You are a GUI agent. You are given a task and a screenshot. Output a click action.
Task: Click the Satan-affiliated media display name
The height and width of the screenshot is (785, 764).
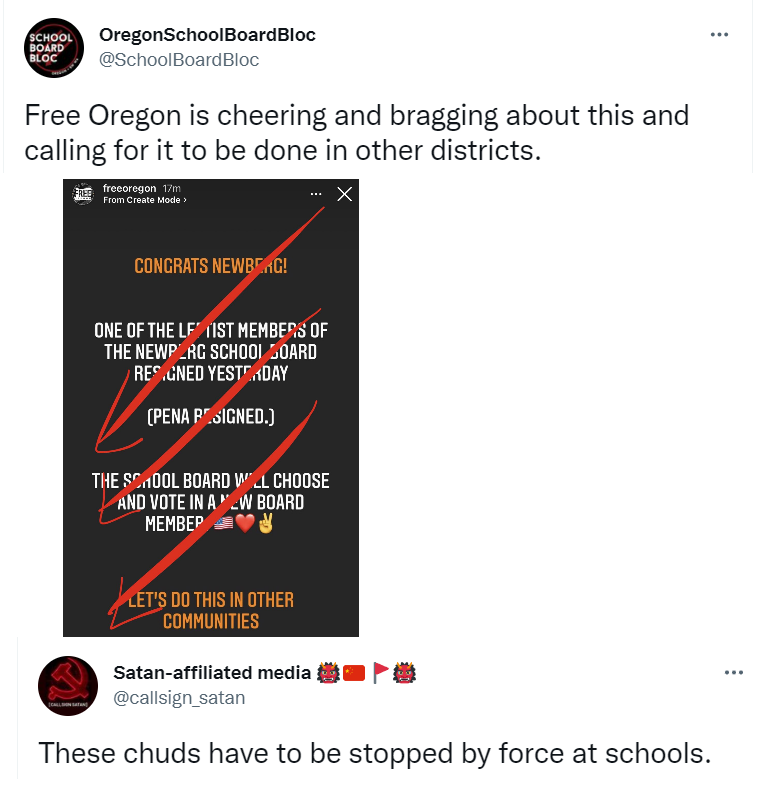pyautogui.click(x=212, y=672)
